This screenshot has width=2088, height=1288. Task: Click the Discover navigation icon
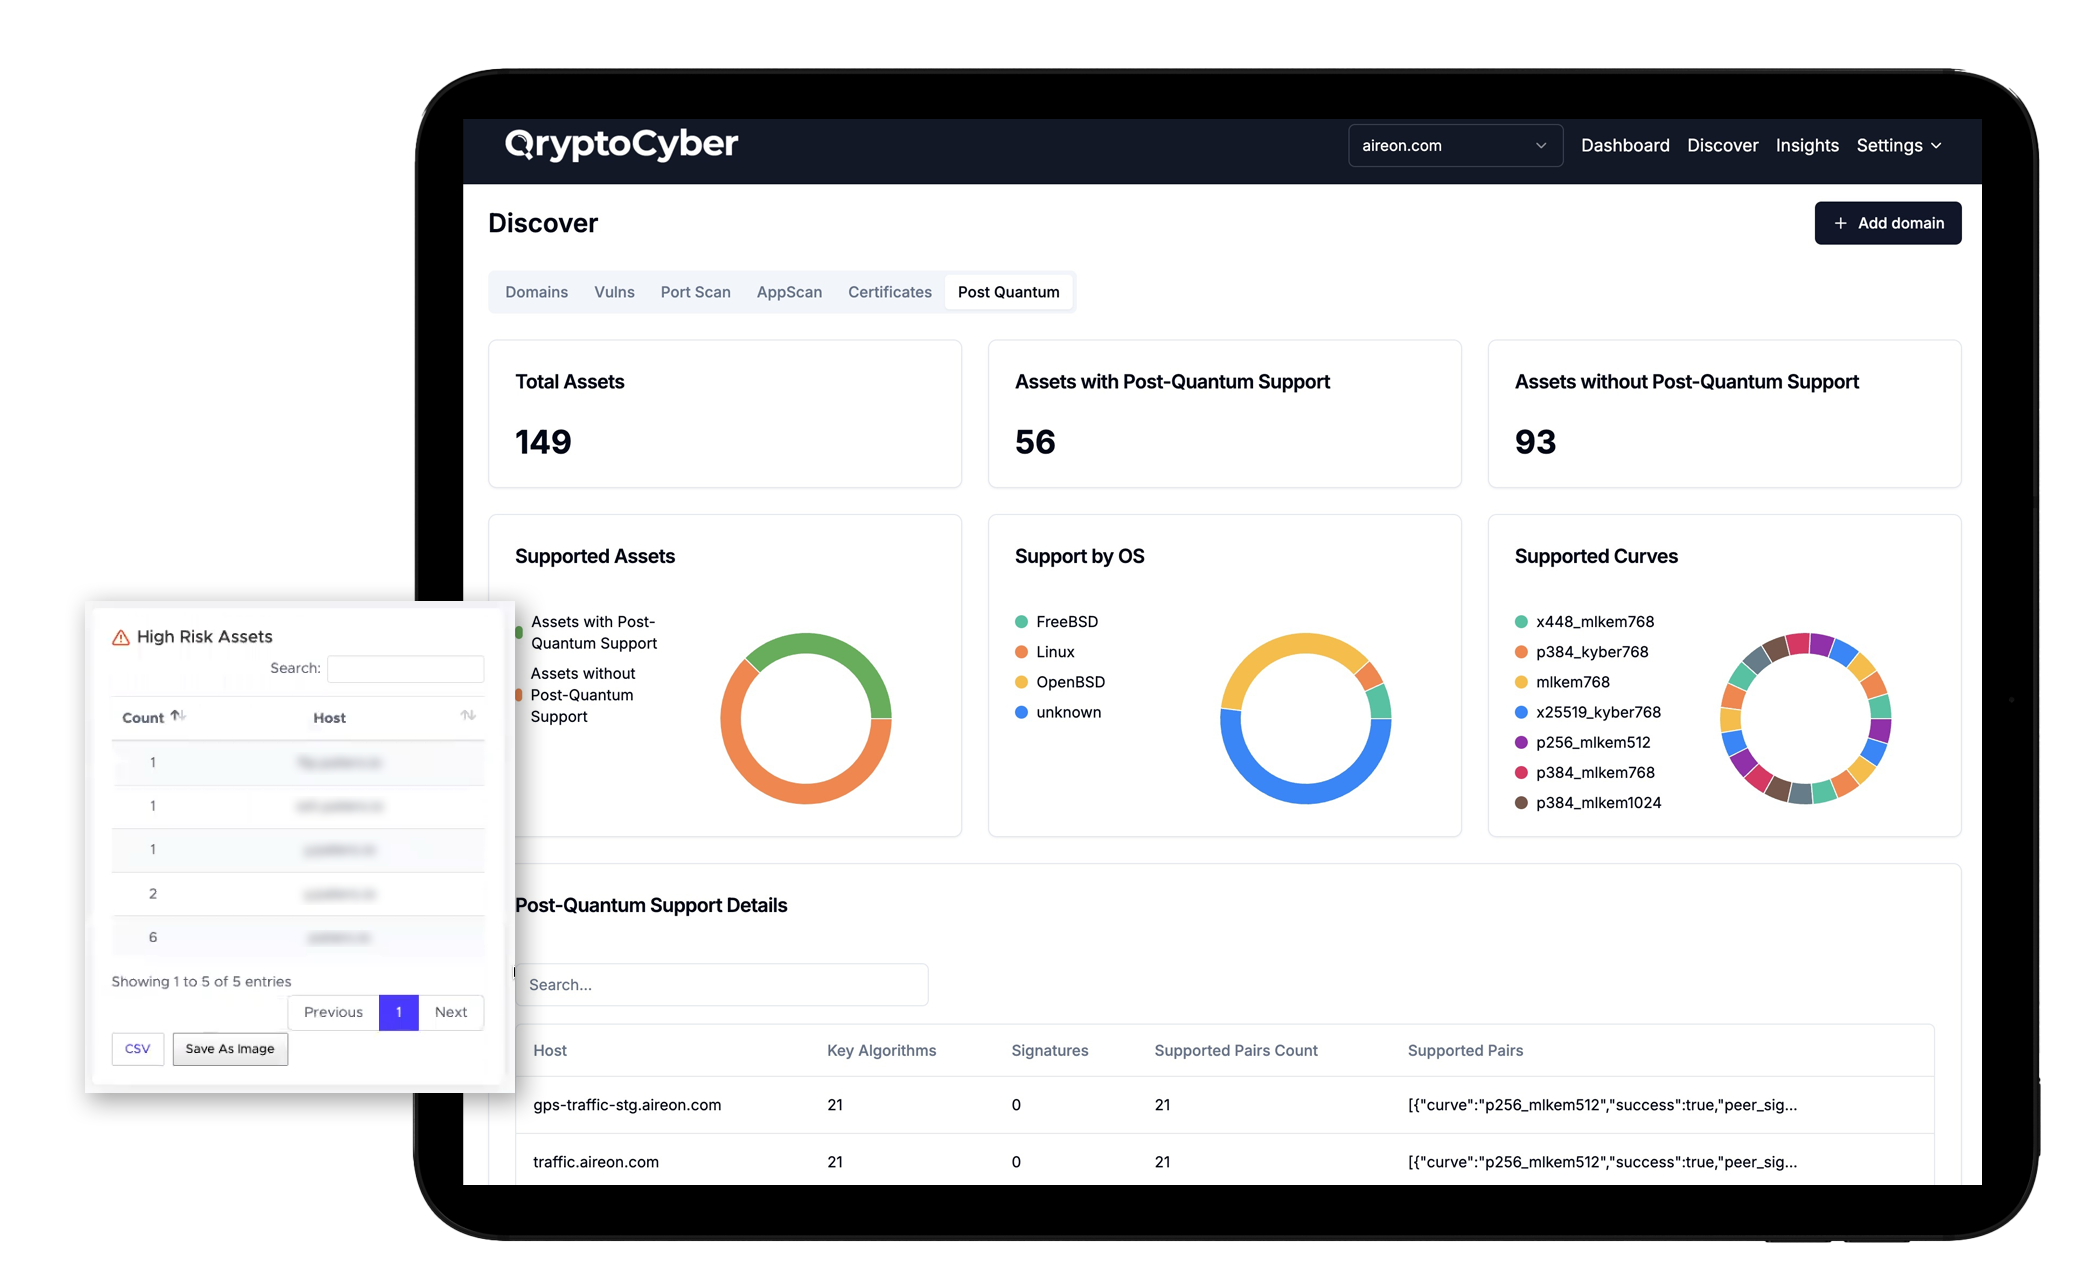[x=1724, y=145]
